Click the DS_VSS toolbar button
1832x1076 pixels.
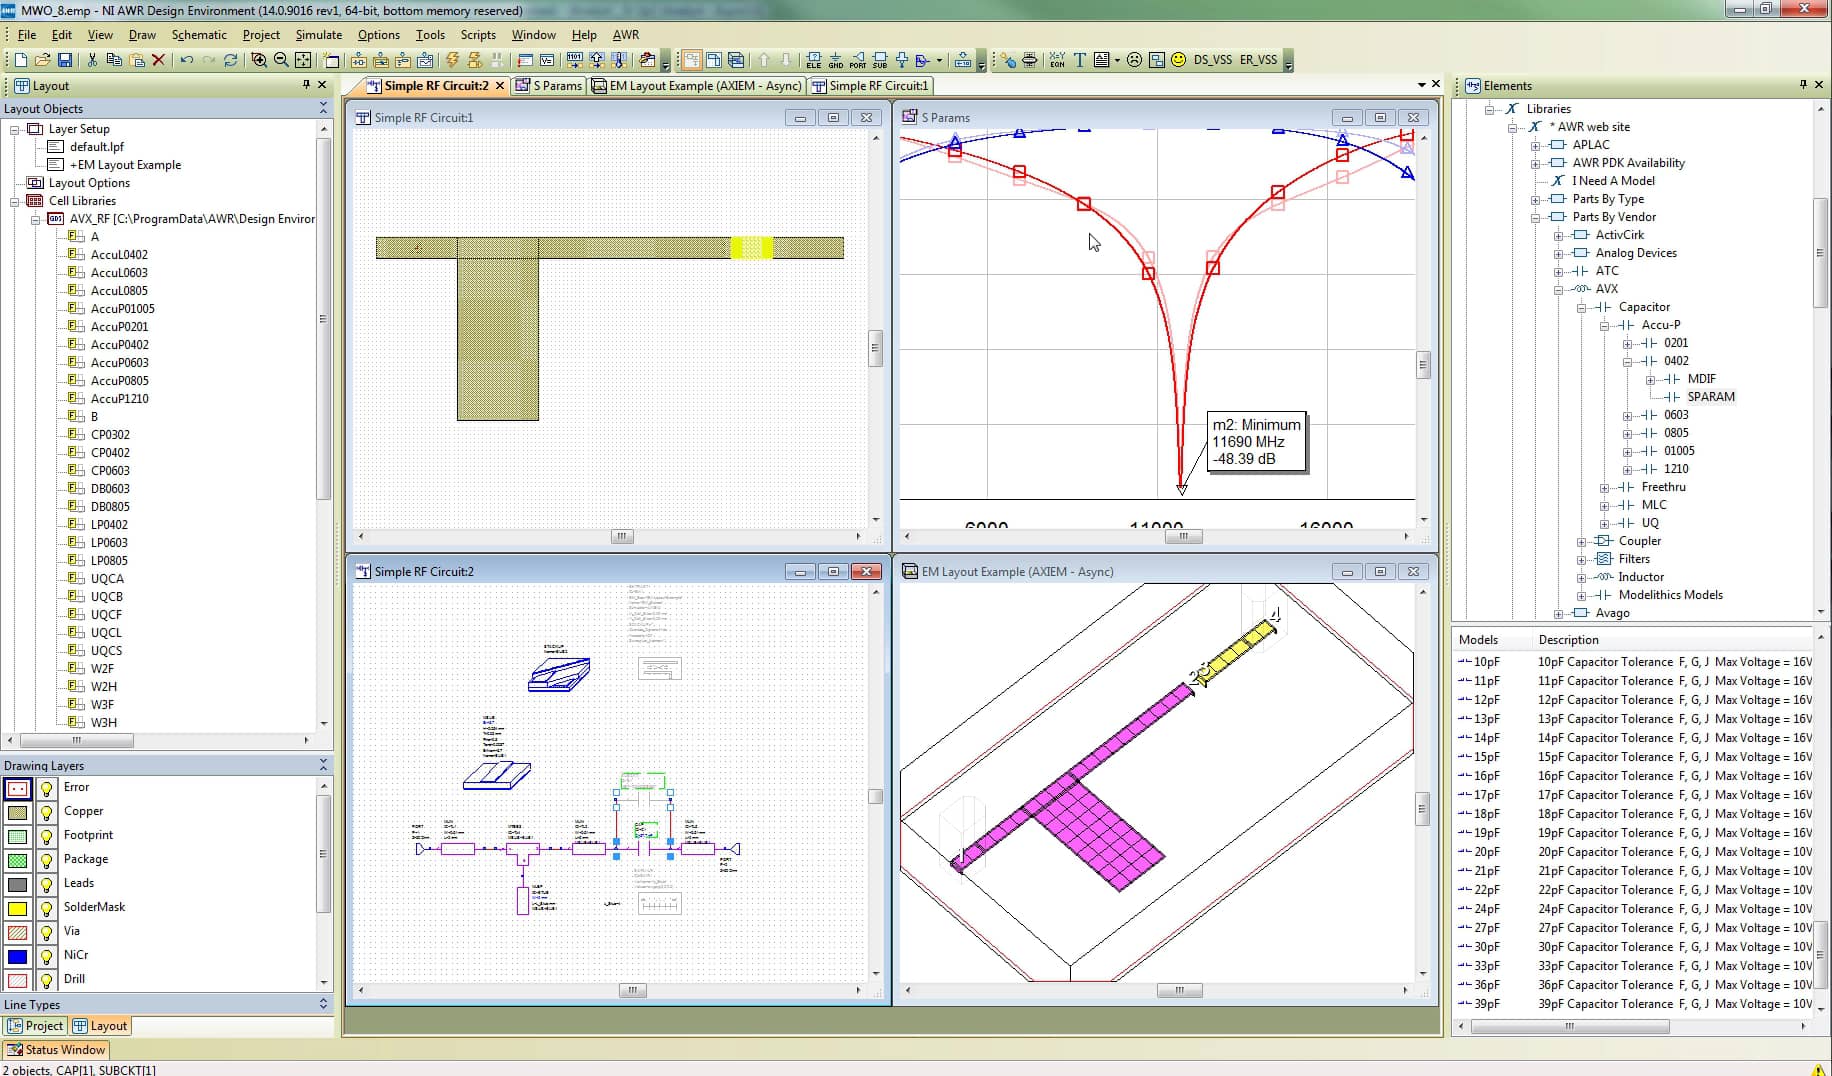pyautogui.click(x=1213, y=61)
